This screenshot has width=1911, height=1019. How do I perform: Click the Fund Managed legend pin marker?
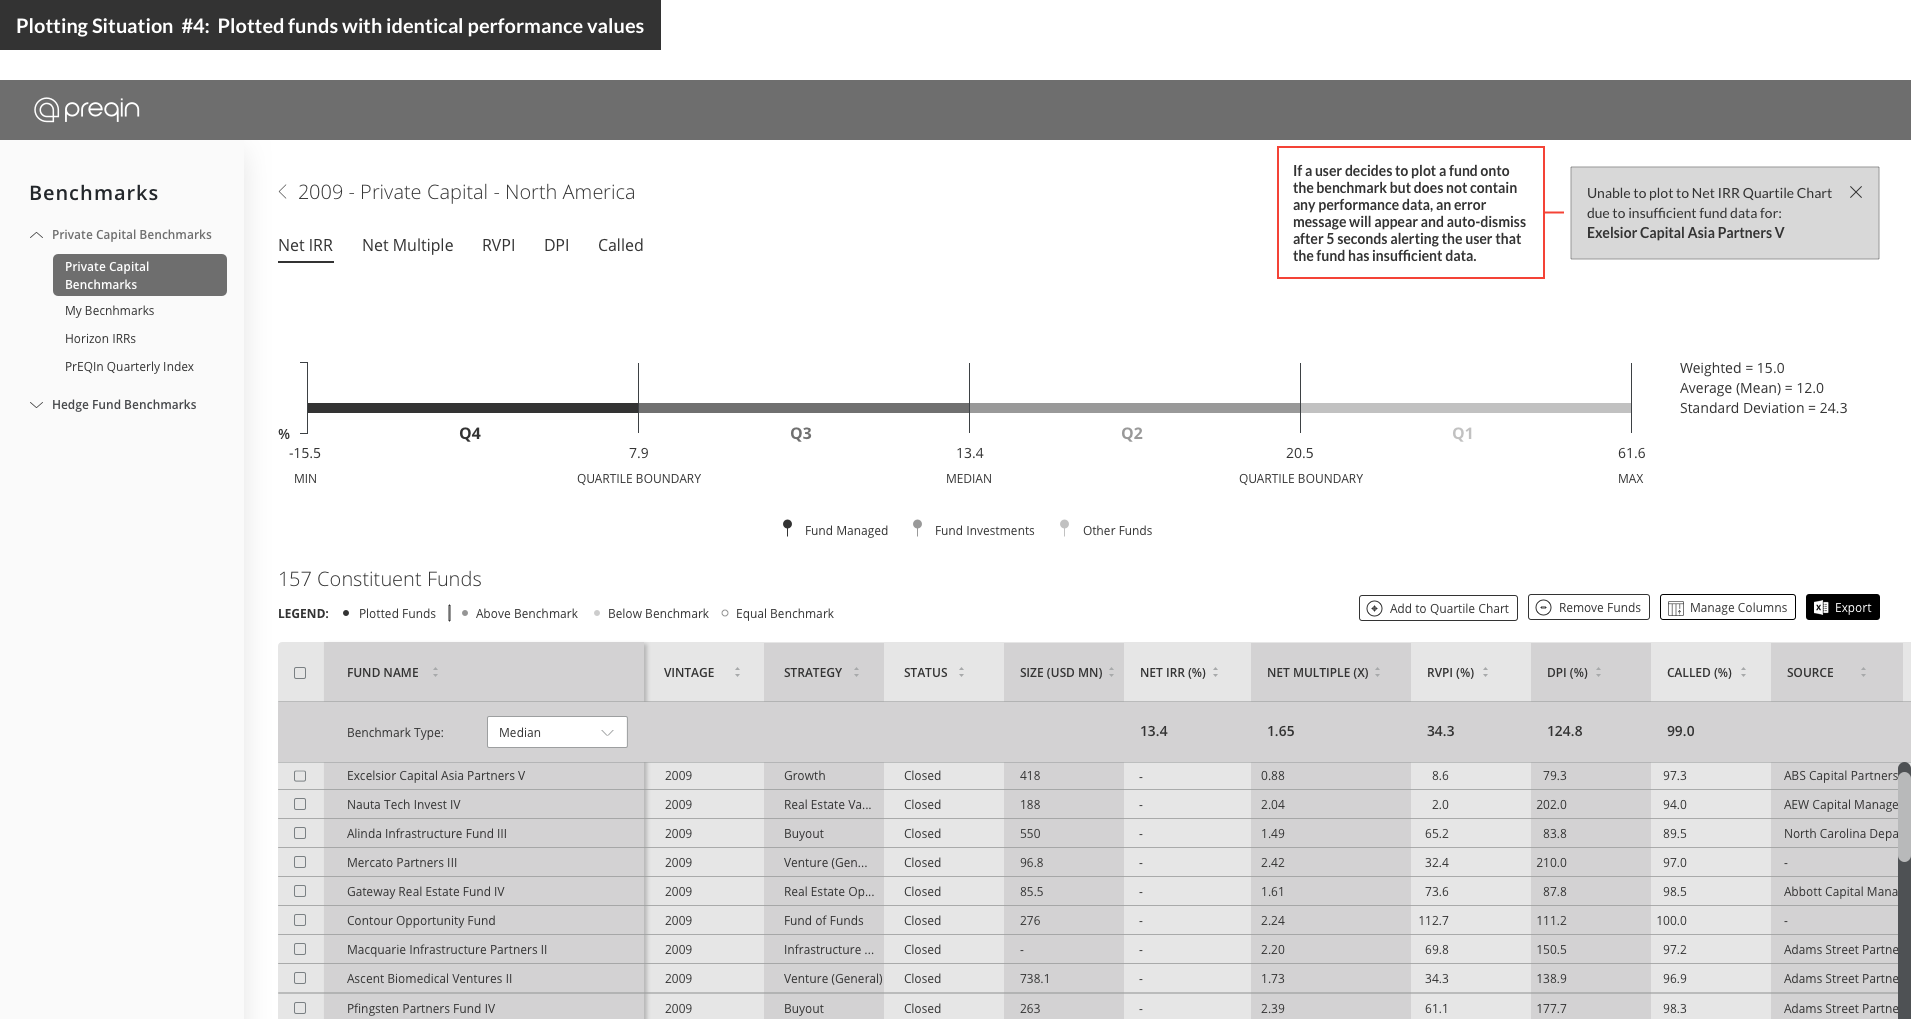pos(787,527)
